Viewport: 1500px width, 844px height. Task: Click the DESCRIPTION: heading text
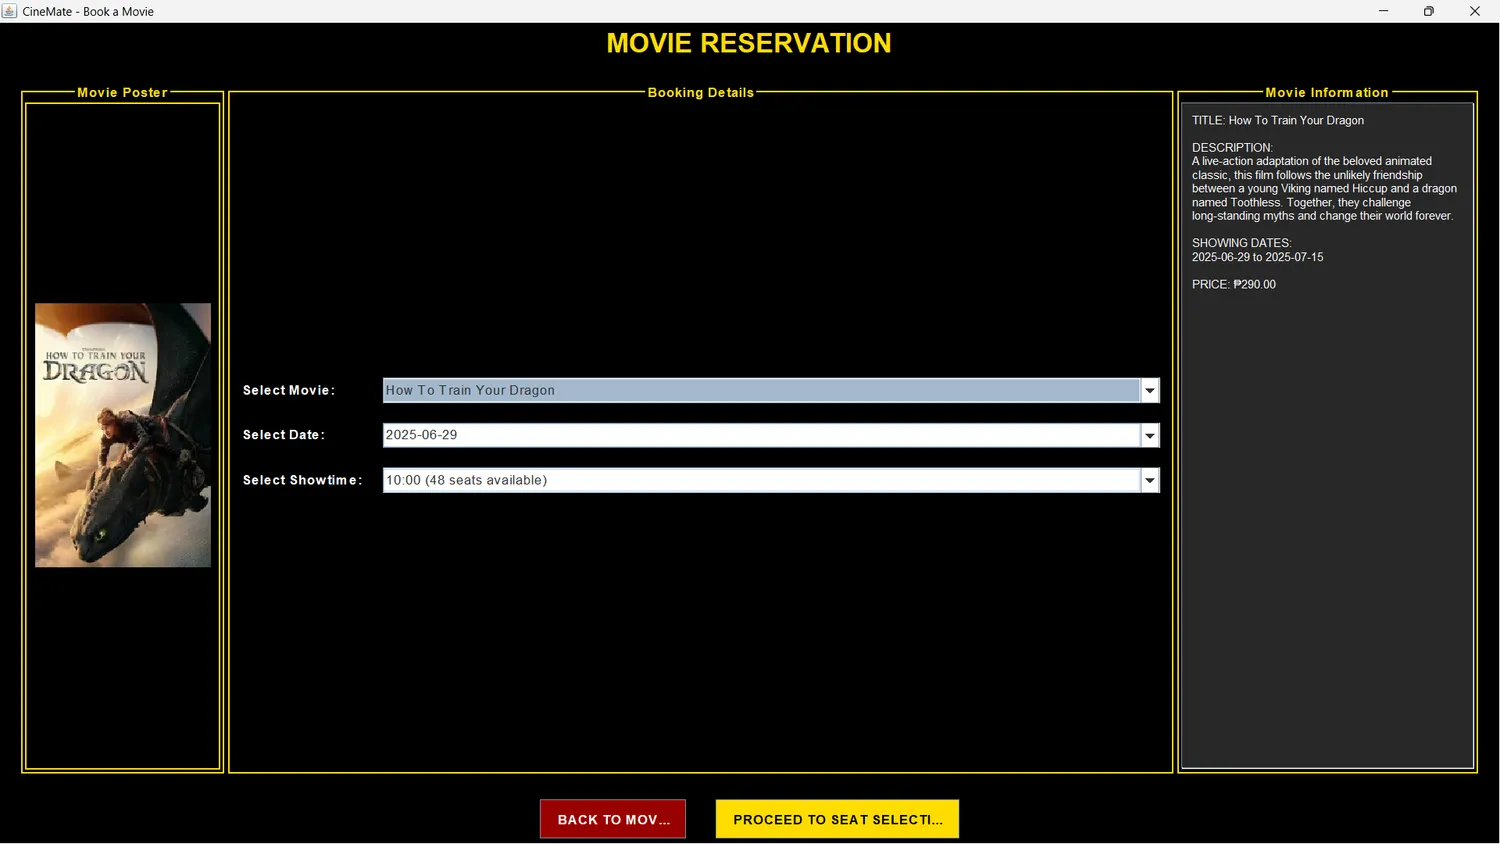1232,147
